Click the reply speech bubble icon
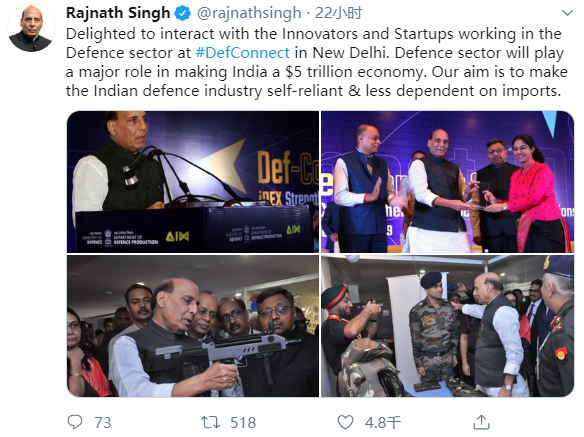 click(75, 422)
